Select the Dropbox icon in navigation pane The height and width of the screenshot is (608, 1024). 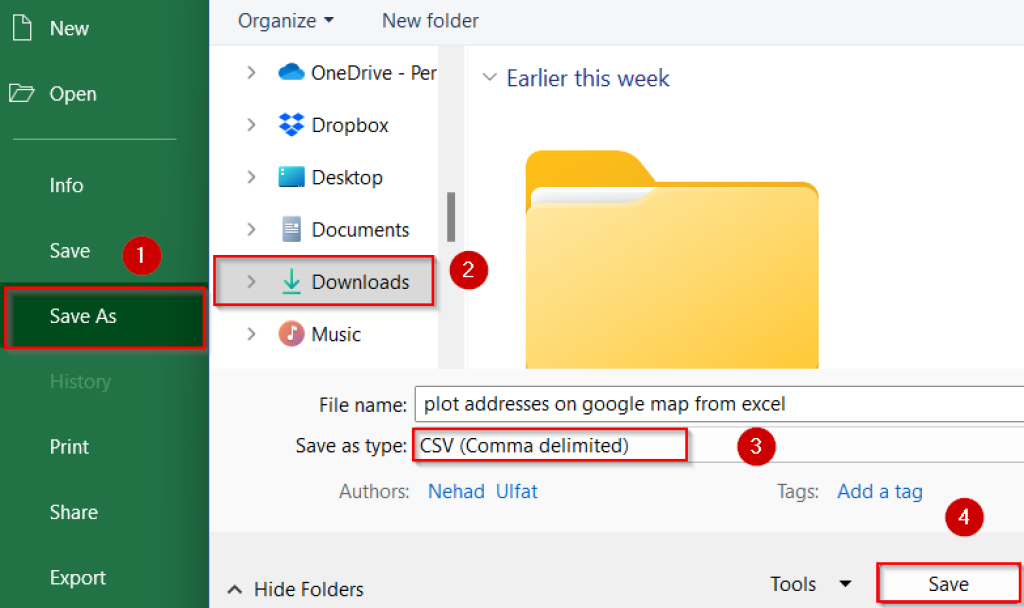click(290, 124)
